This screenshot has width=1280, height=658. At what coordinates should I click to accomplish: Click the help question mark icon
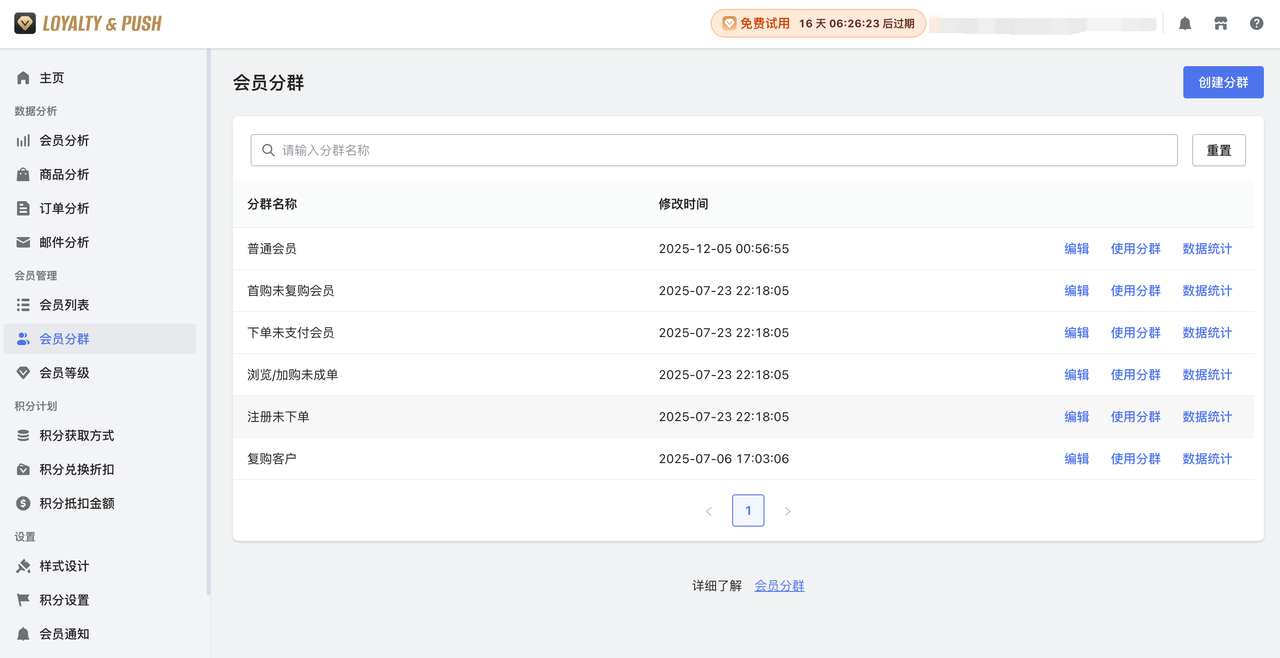tap(1257, 22)
